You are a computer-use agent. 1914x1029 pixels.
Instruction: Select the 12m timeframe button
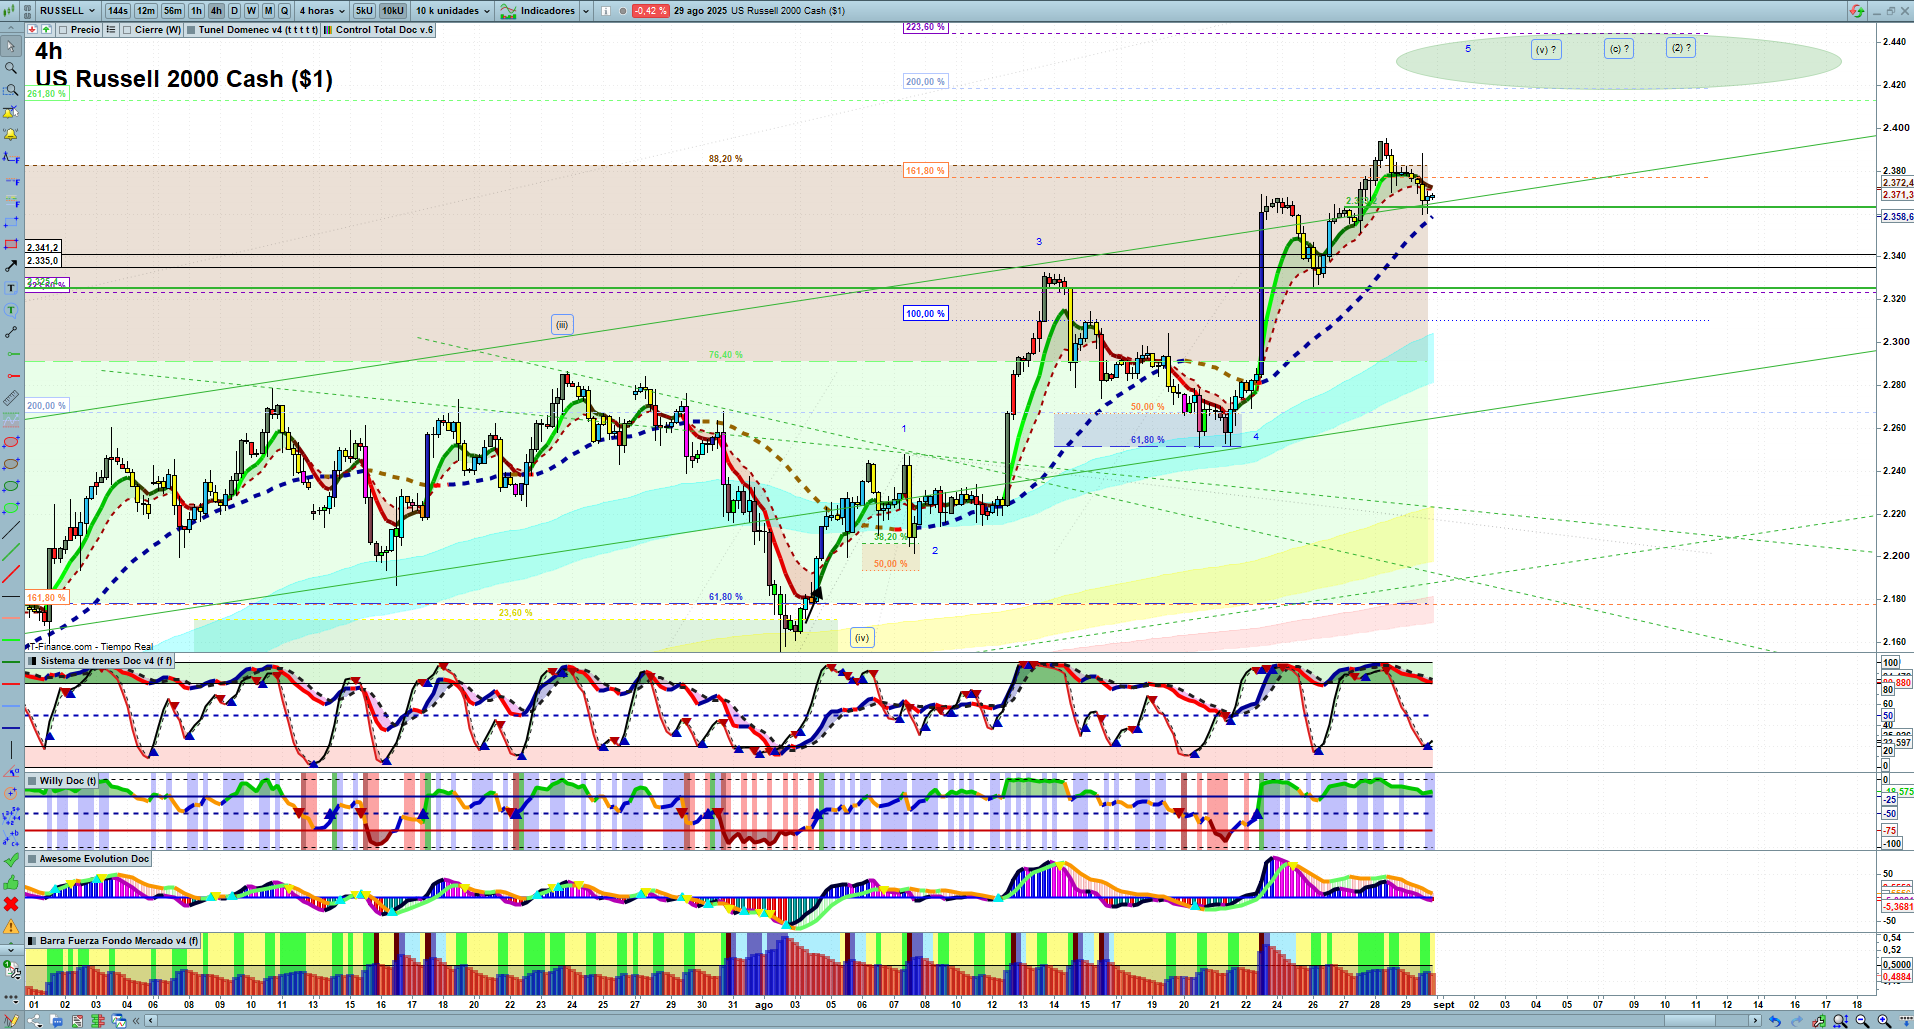click(x=146, y=11)
